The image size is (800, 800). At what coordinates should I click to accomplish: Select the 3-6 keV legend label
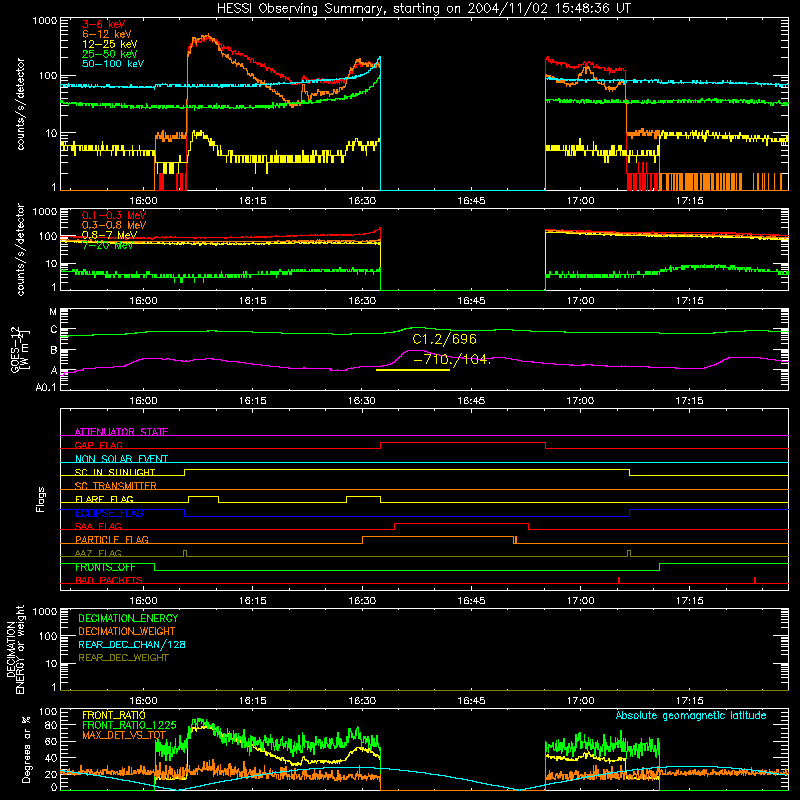point(104,24)
